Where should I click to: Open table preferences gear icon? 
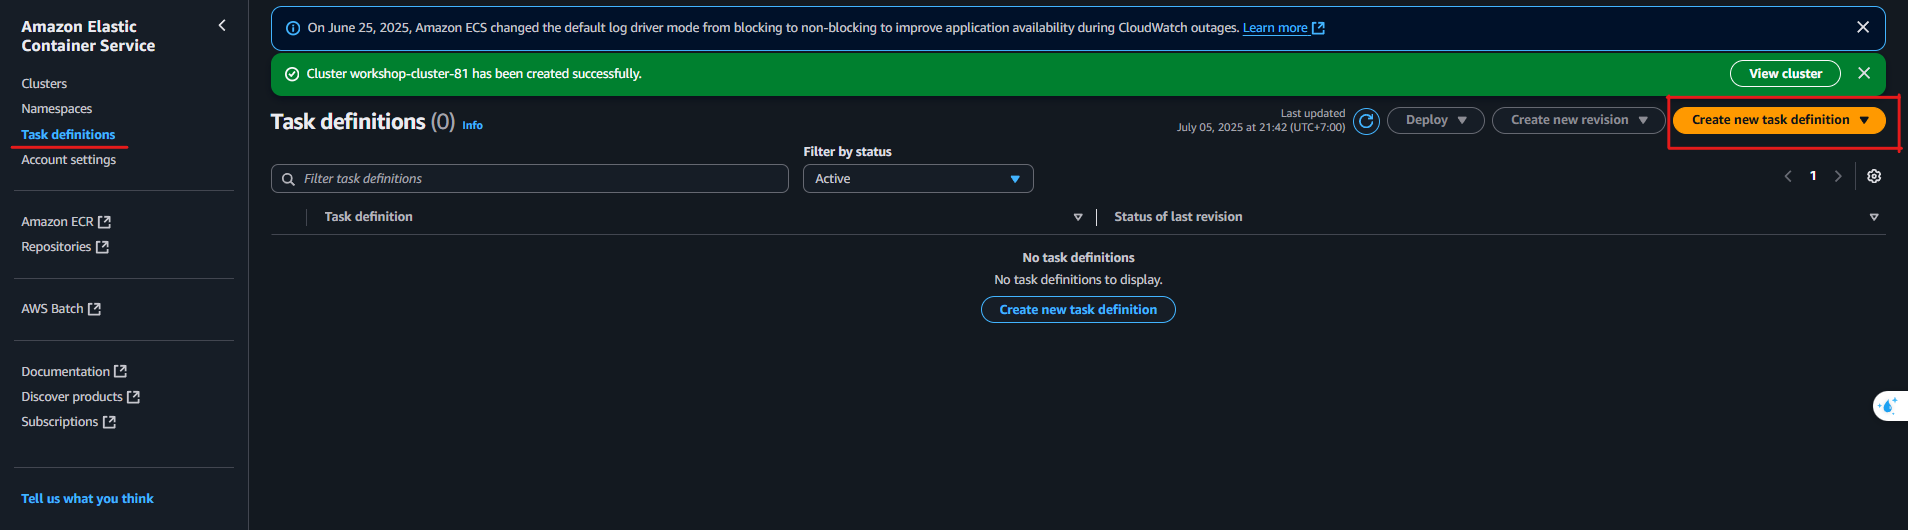(1874, 176)
